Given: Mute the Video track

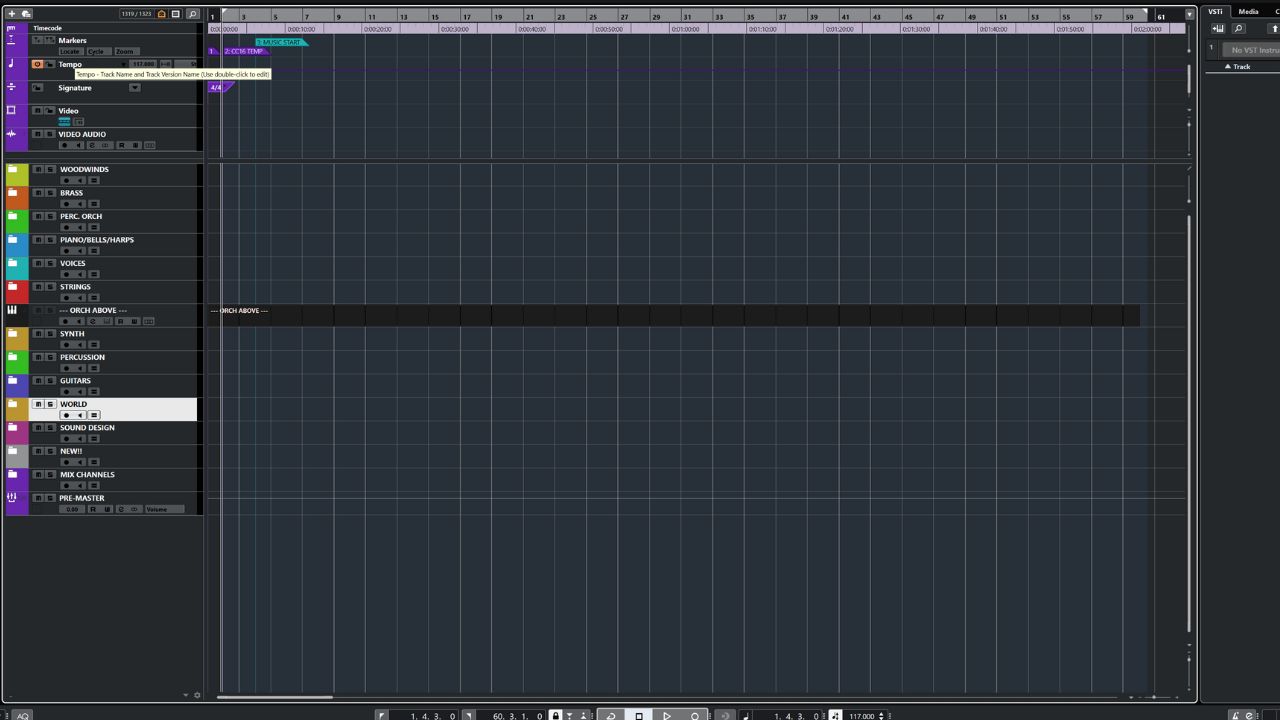Looking at the screenshot, I should [x=38, y=111].
